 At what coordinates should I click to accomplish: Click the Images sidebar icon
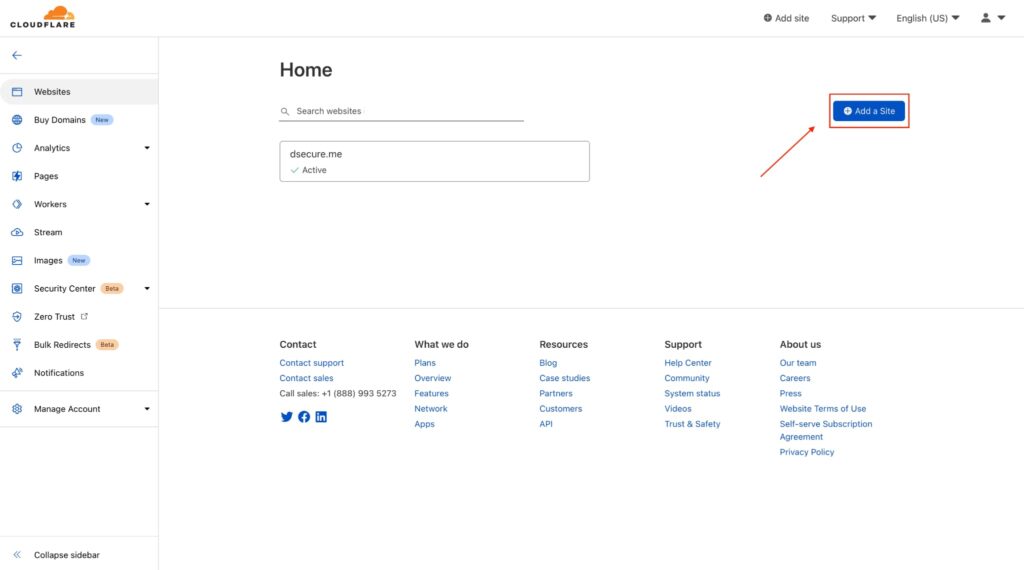pyautogui.click(x=17, y=261)
